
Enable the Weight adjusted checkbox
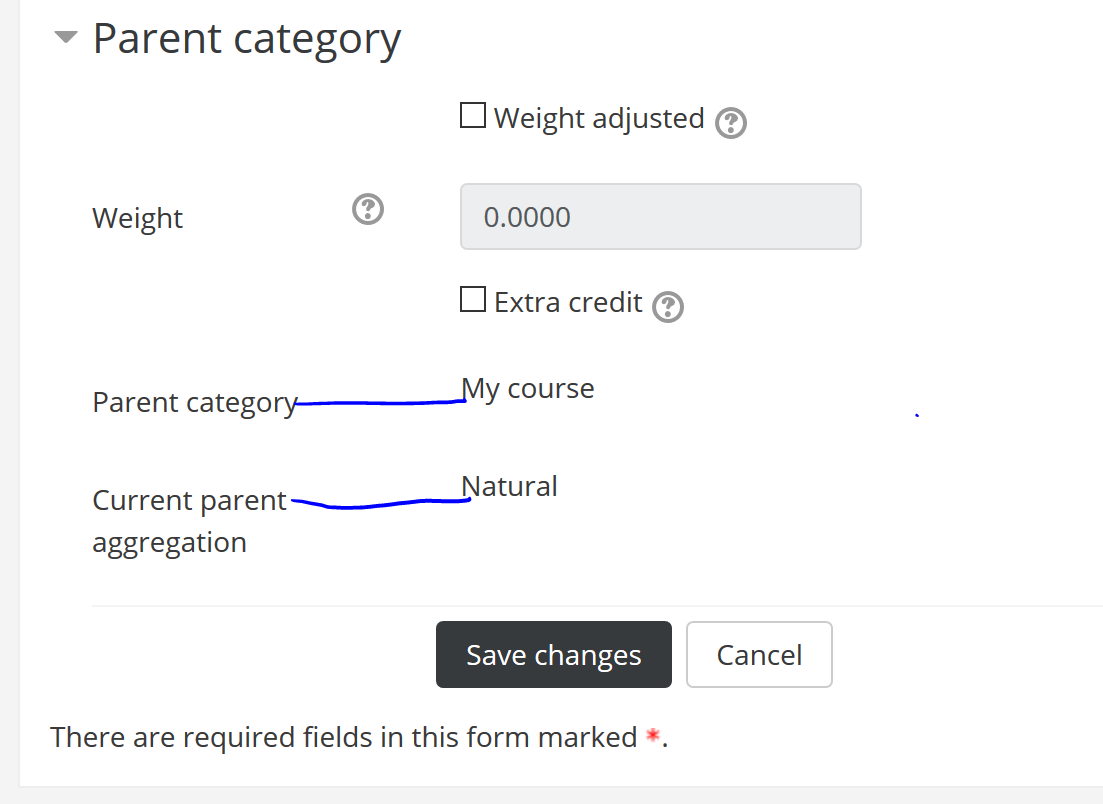pyautogui.click(x=473, y=115)
